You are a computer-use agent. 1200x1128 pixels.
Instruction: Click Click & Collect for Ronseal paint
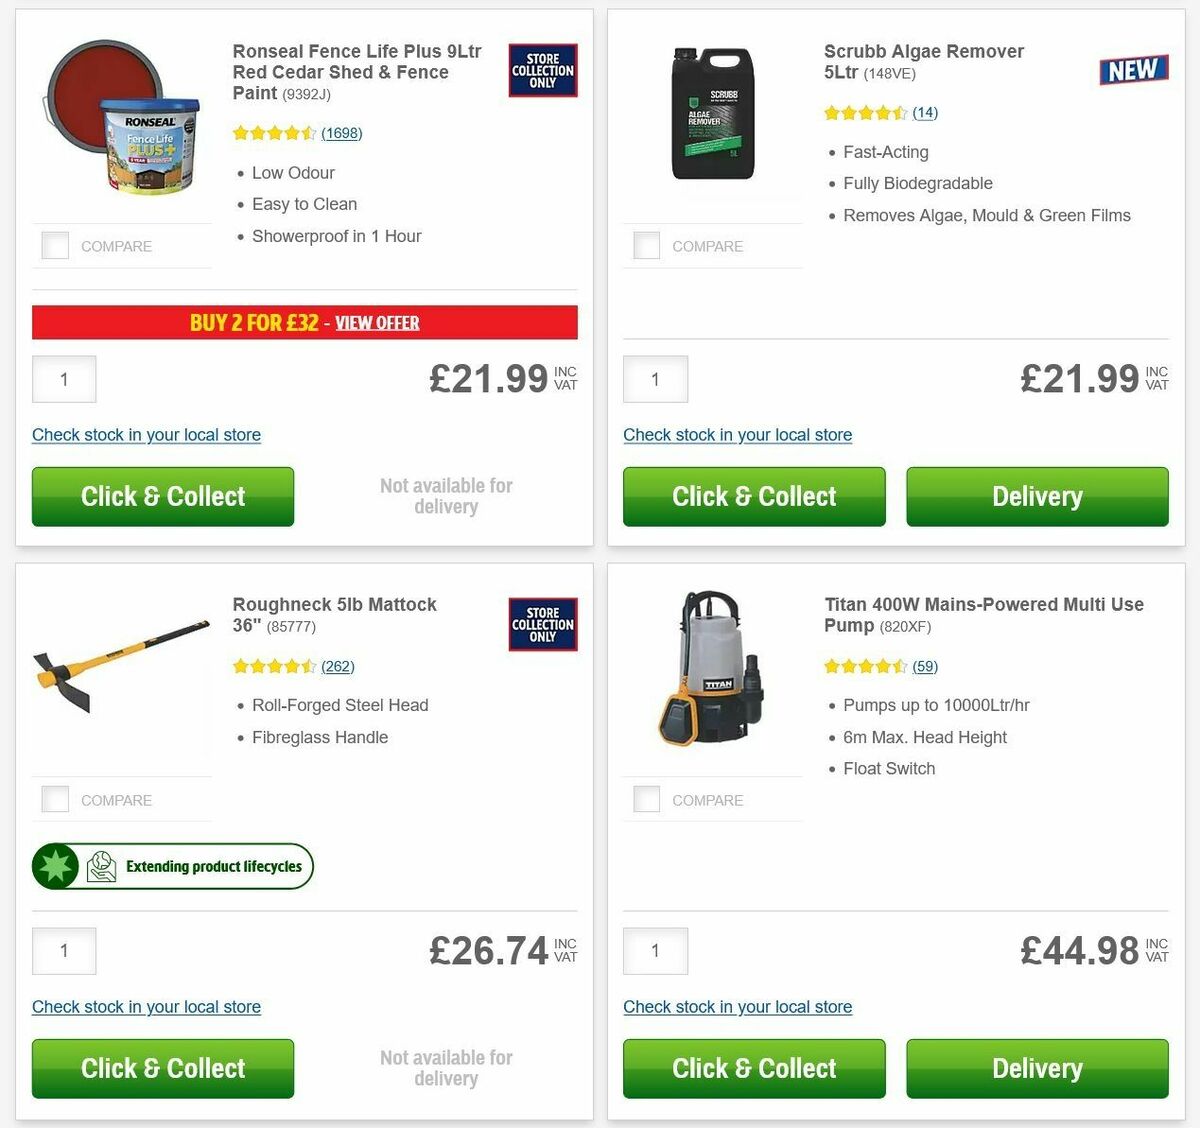tap(162, 496)
